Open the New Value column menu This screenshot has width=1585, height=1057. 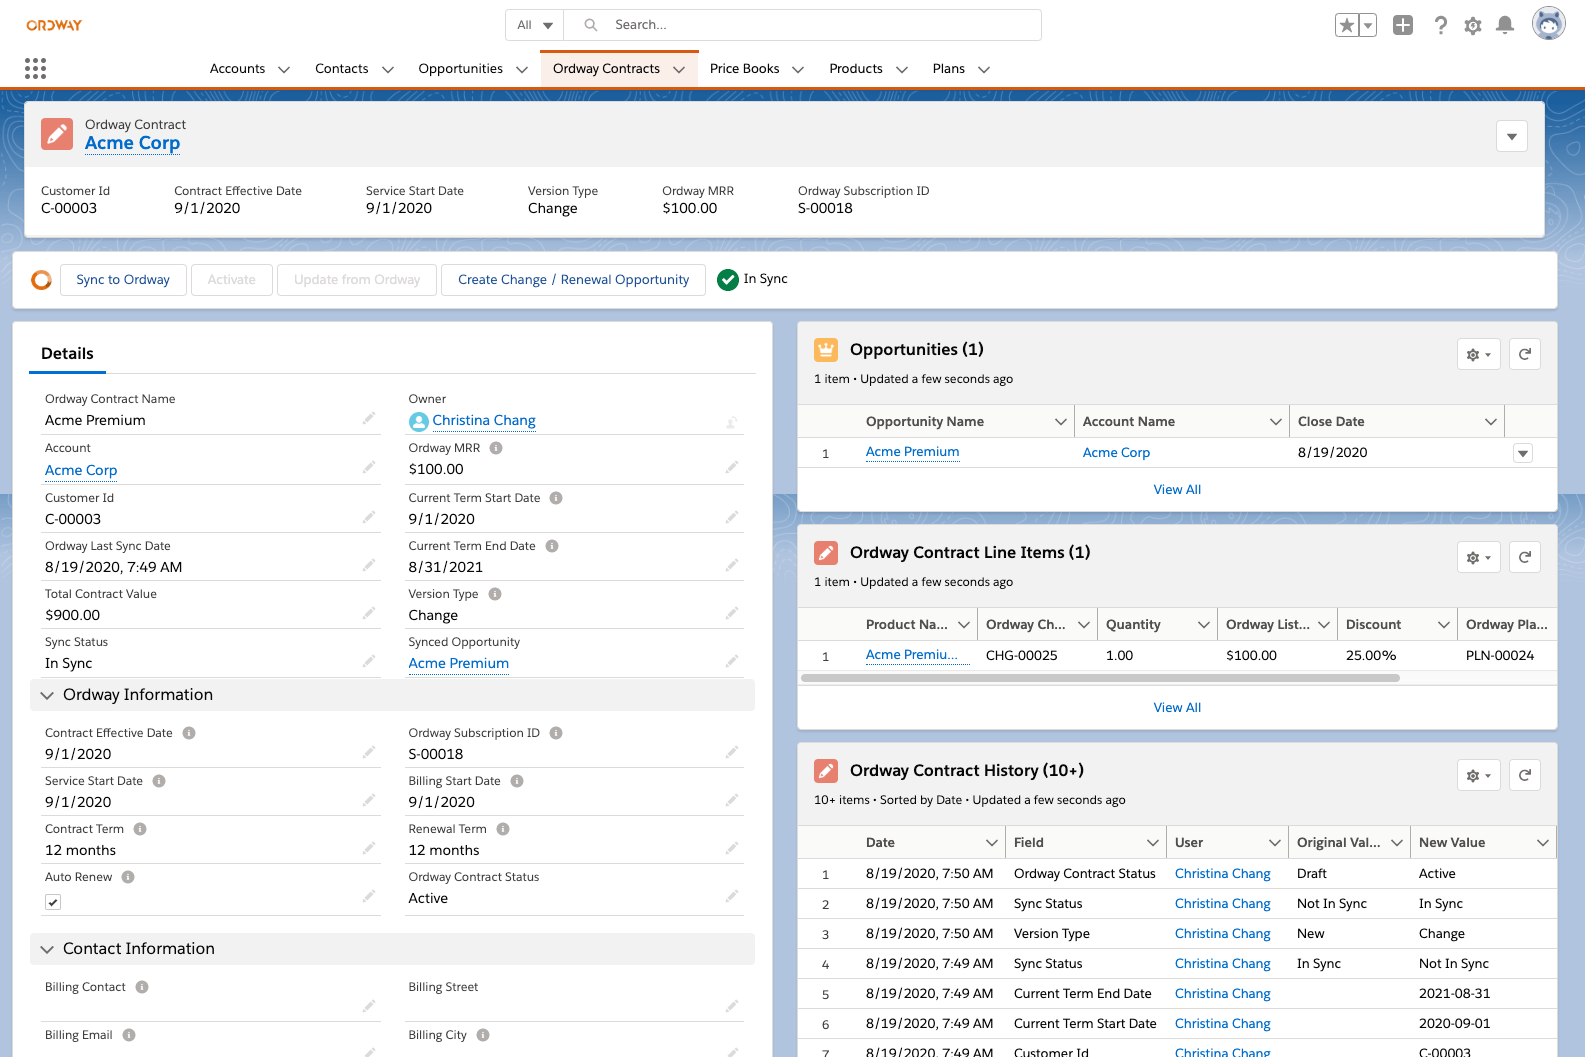click(x=1542, y=843)
